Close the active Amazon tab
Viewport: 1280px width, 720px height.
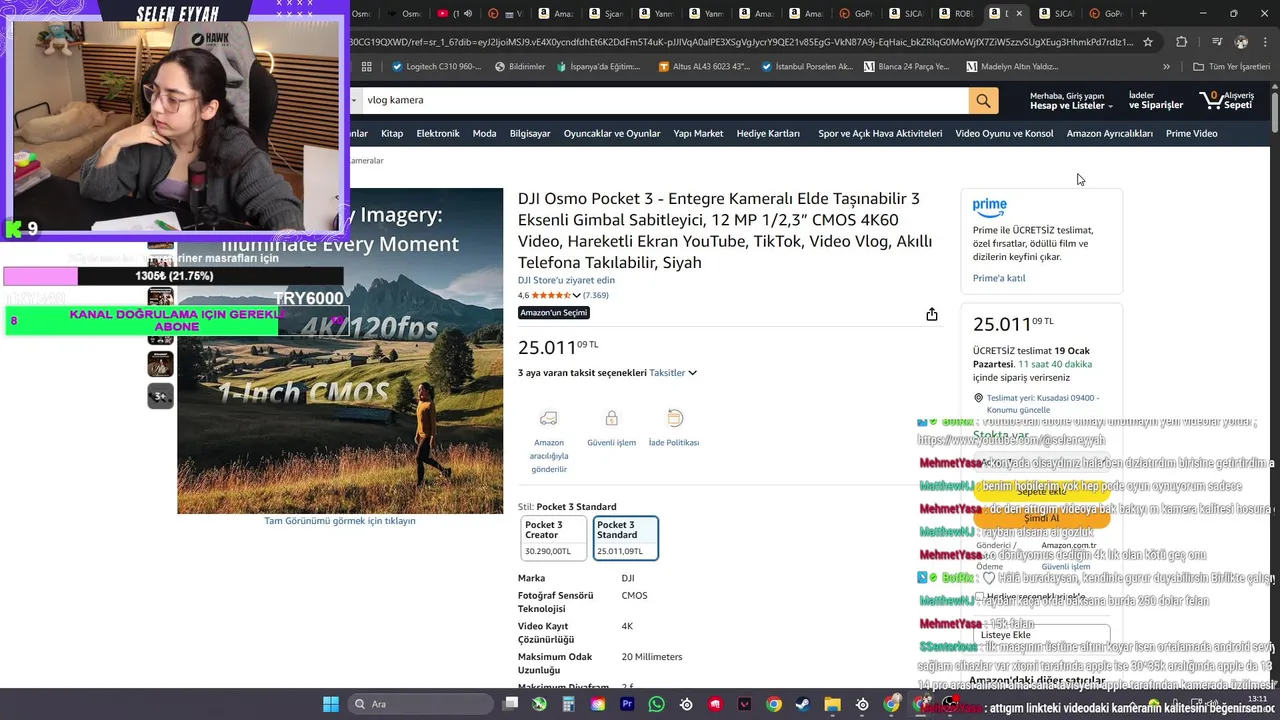(x=1019, y=13)
